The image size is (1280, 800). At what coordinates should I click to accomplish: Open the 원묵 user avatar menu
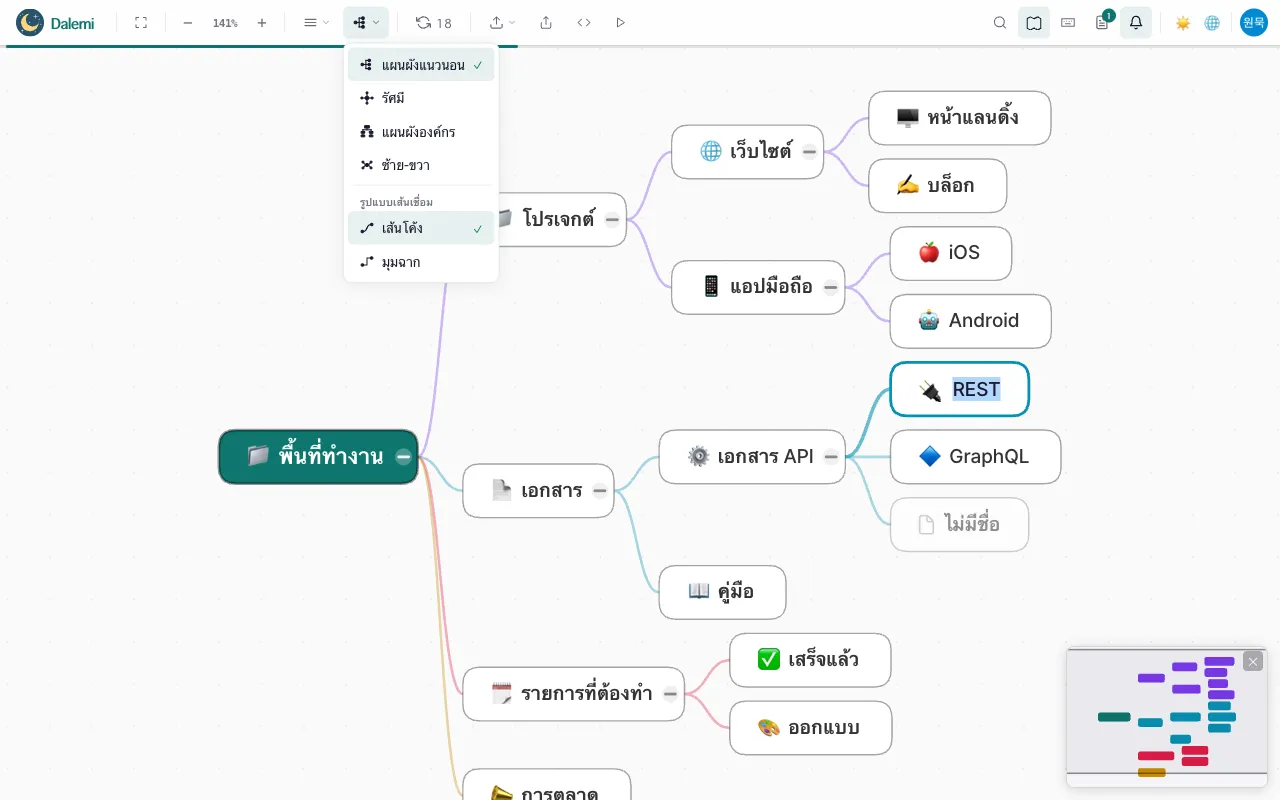(x=1254, y=22)
